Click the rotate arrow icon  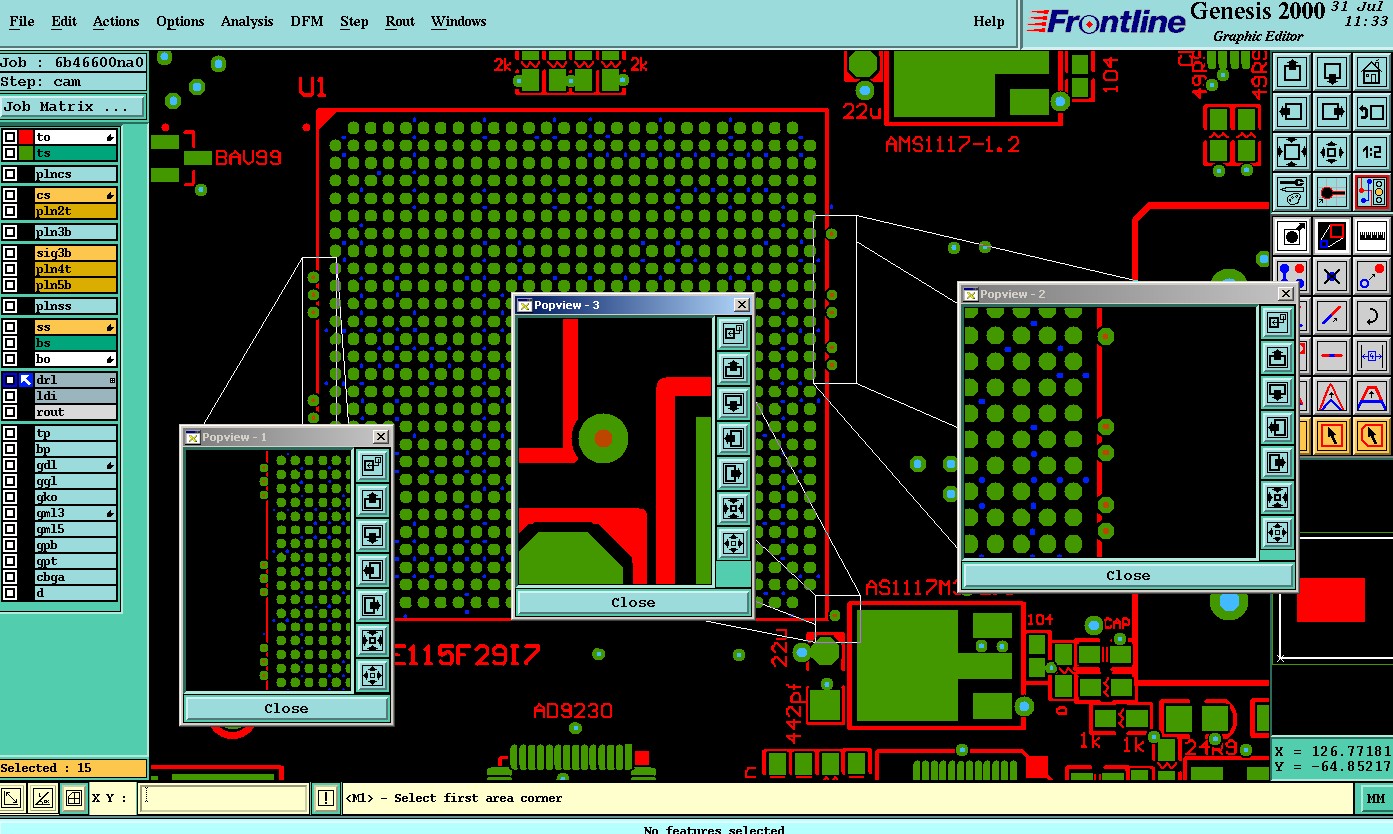tap(1372, 316)
